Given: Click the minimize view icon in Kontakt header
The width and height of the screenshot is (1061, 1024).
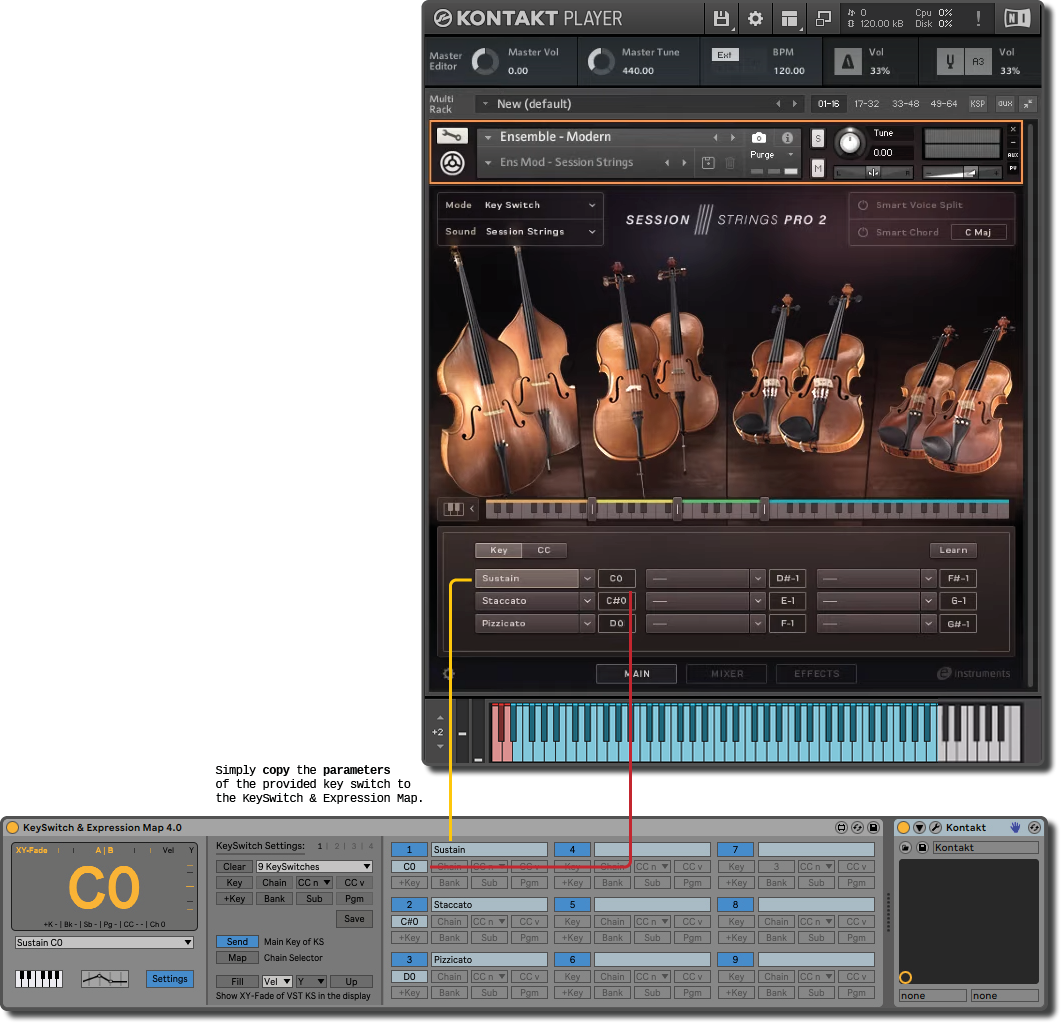Looking at the screenshot, I should coord(823,19).
